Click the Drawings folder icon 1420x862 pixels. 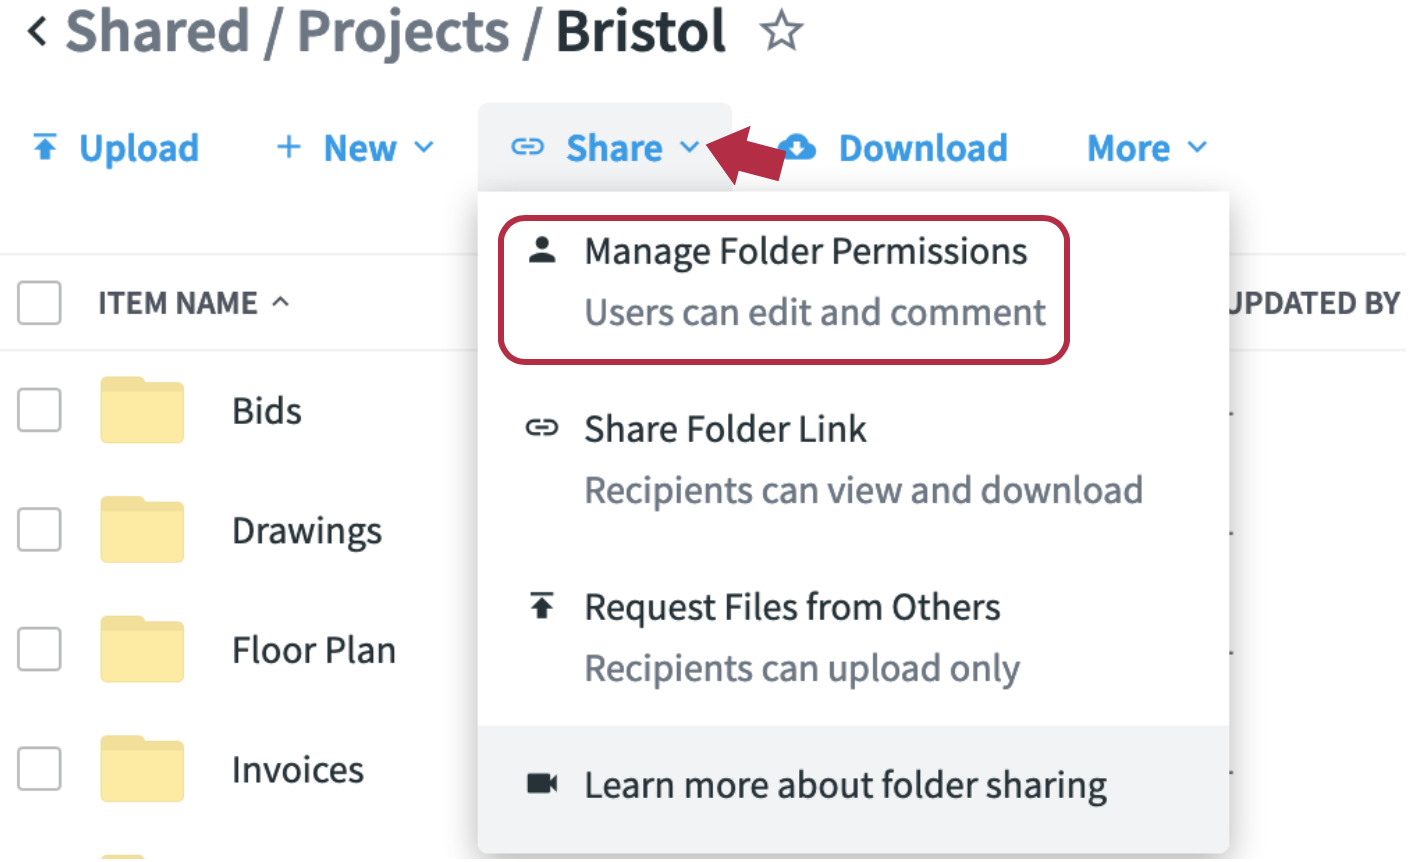click(x=142, y=530)
